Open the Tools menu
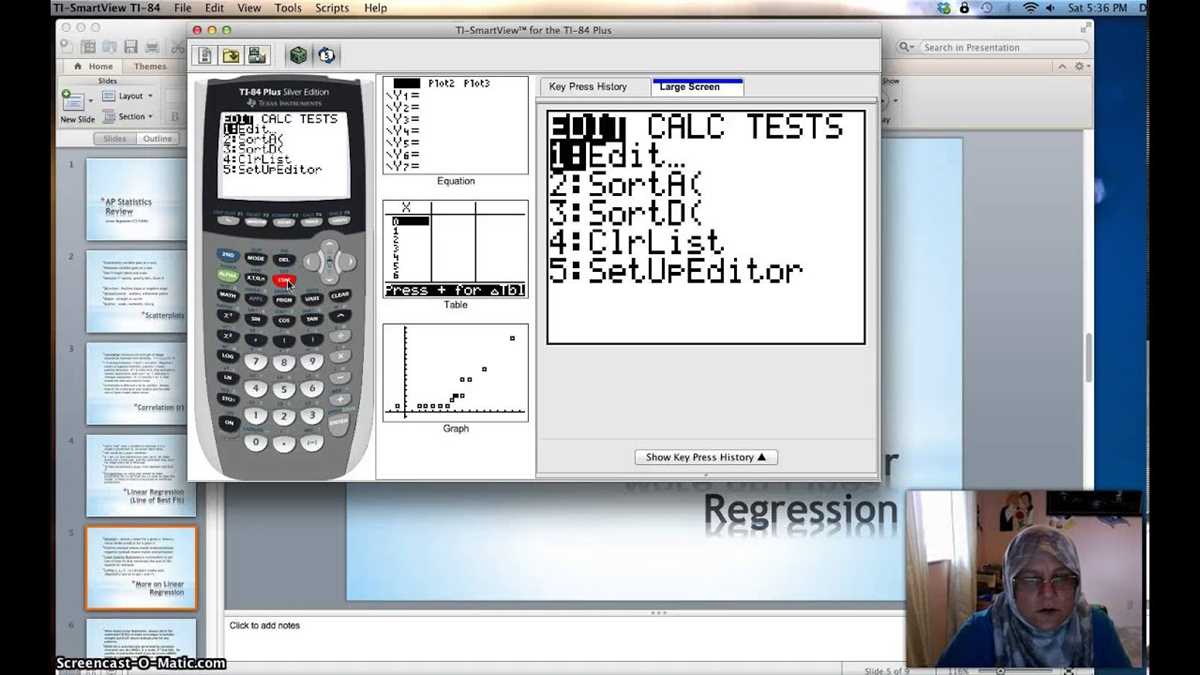This screenshot has width=1200, height=675. [288, 8]
